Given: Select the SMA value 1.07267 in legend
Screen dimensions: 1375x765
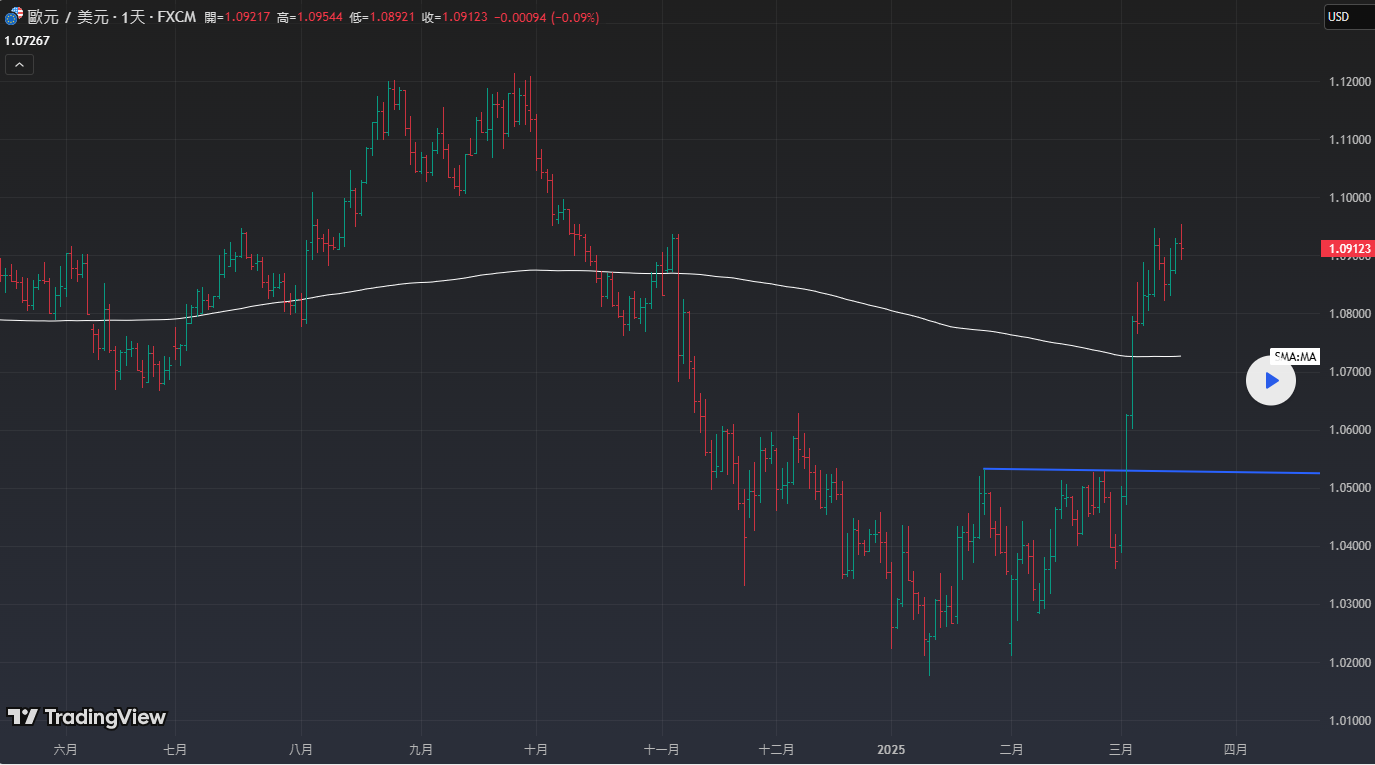Looking at the screenshot, I should point(27,41).
